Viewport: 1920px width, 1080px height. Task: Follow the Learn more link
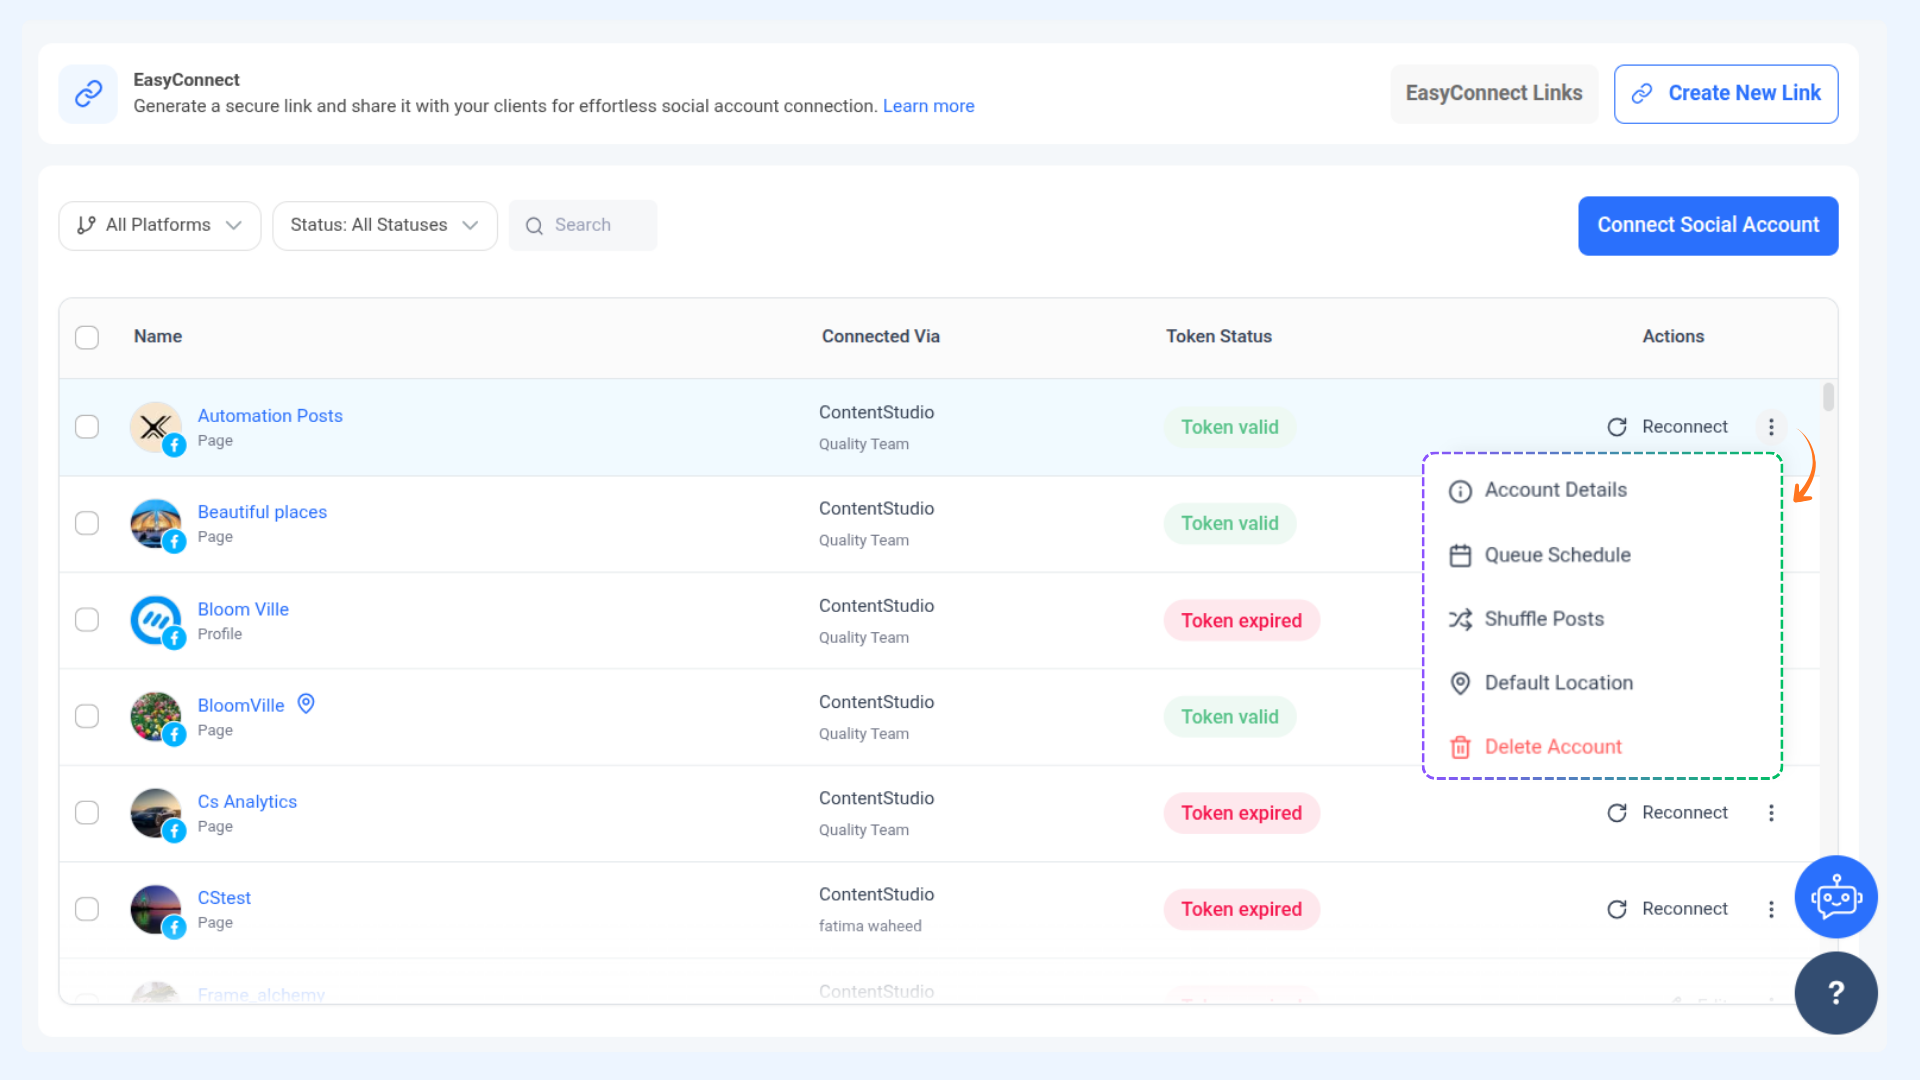[928, 106]
